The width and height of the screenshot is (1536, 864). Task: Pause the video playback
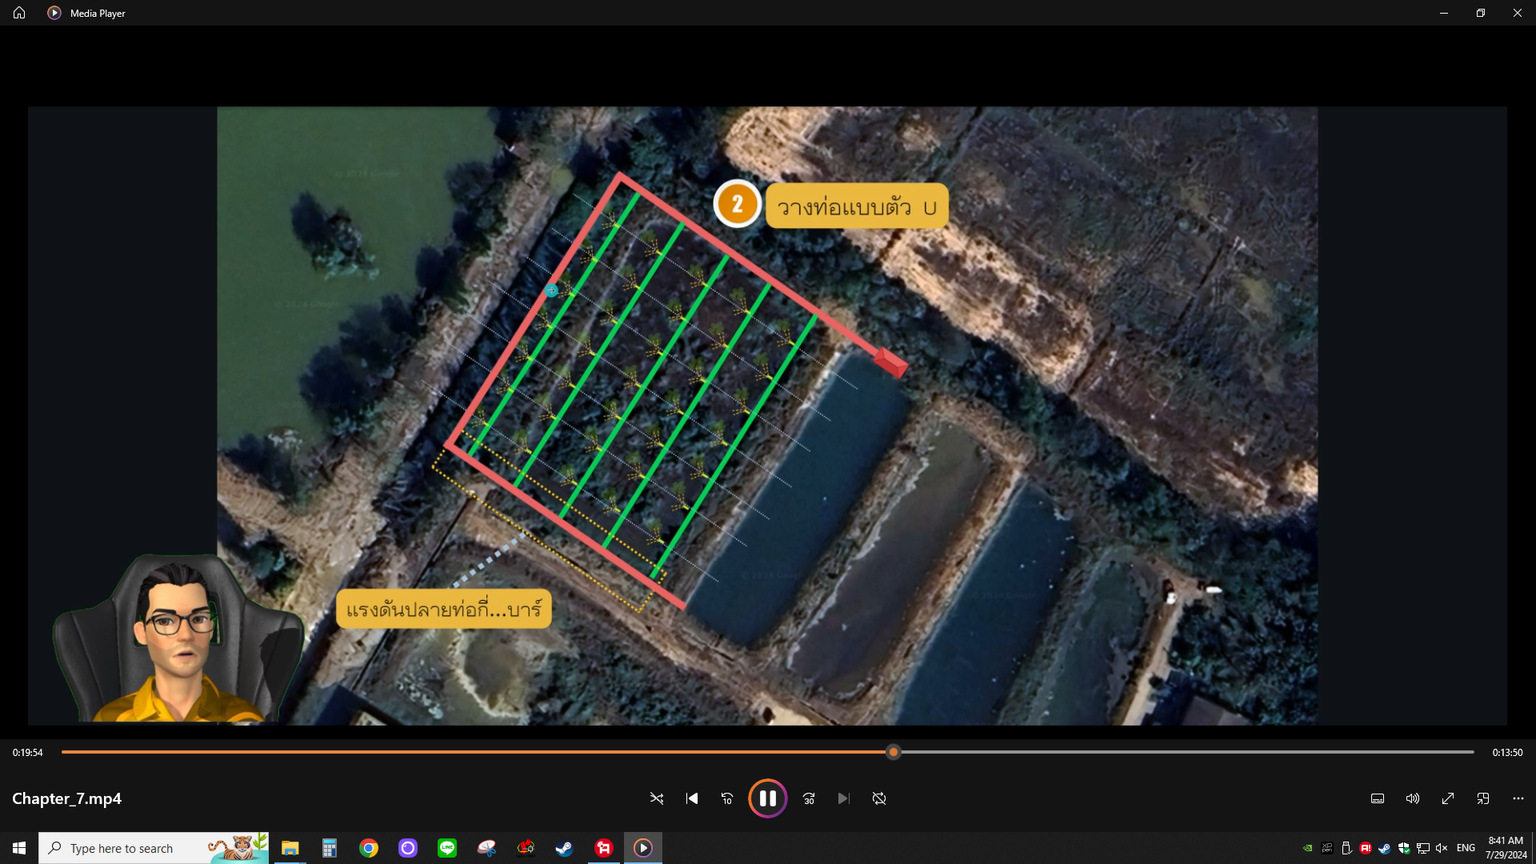tap(767, 798)
